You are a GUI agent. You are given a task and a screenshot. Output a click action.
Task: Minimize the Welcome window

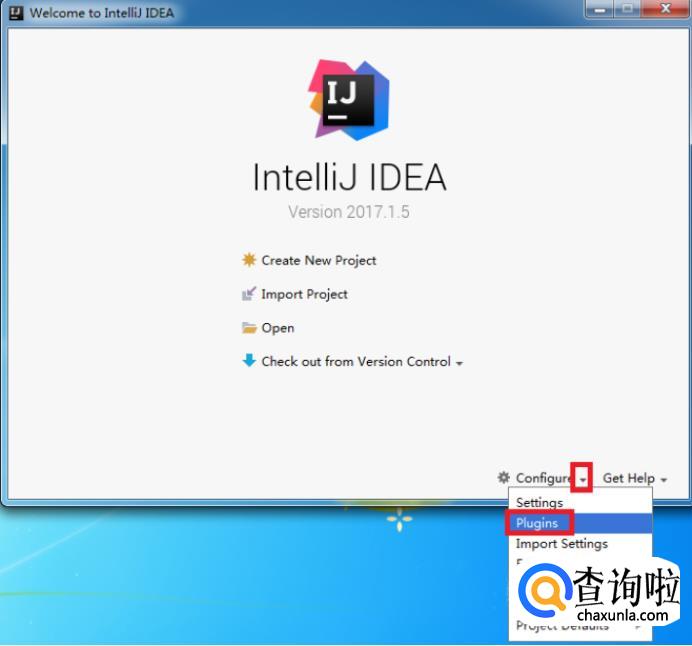[600, 9]
